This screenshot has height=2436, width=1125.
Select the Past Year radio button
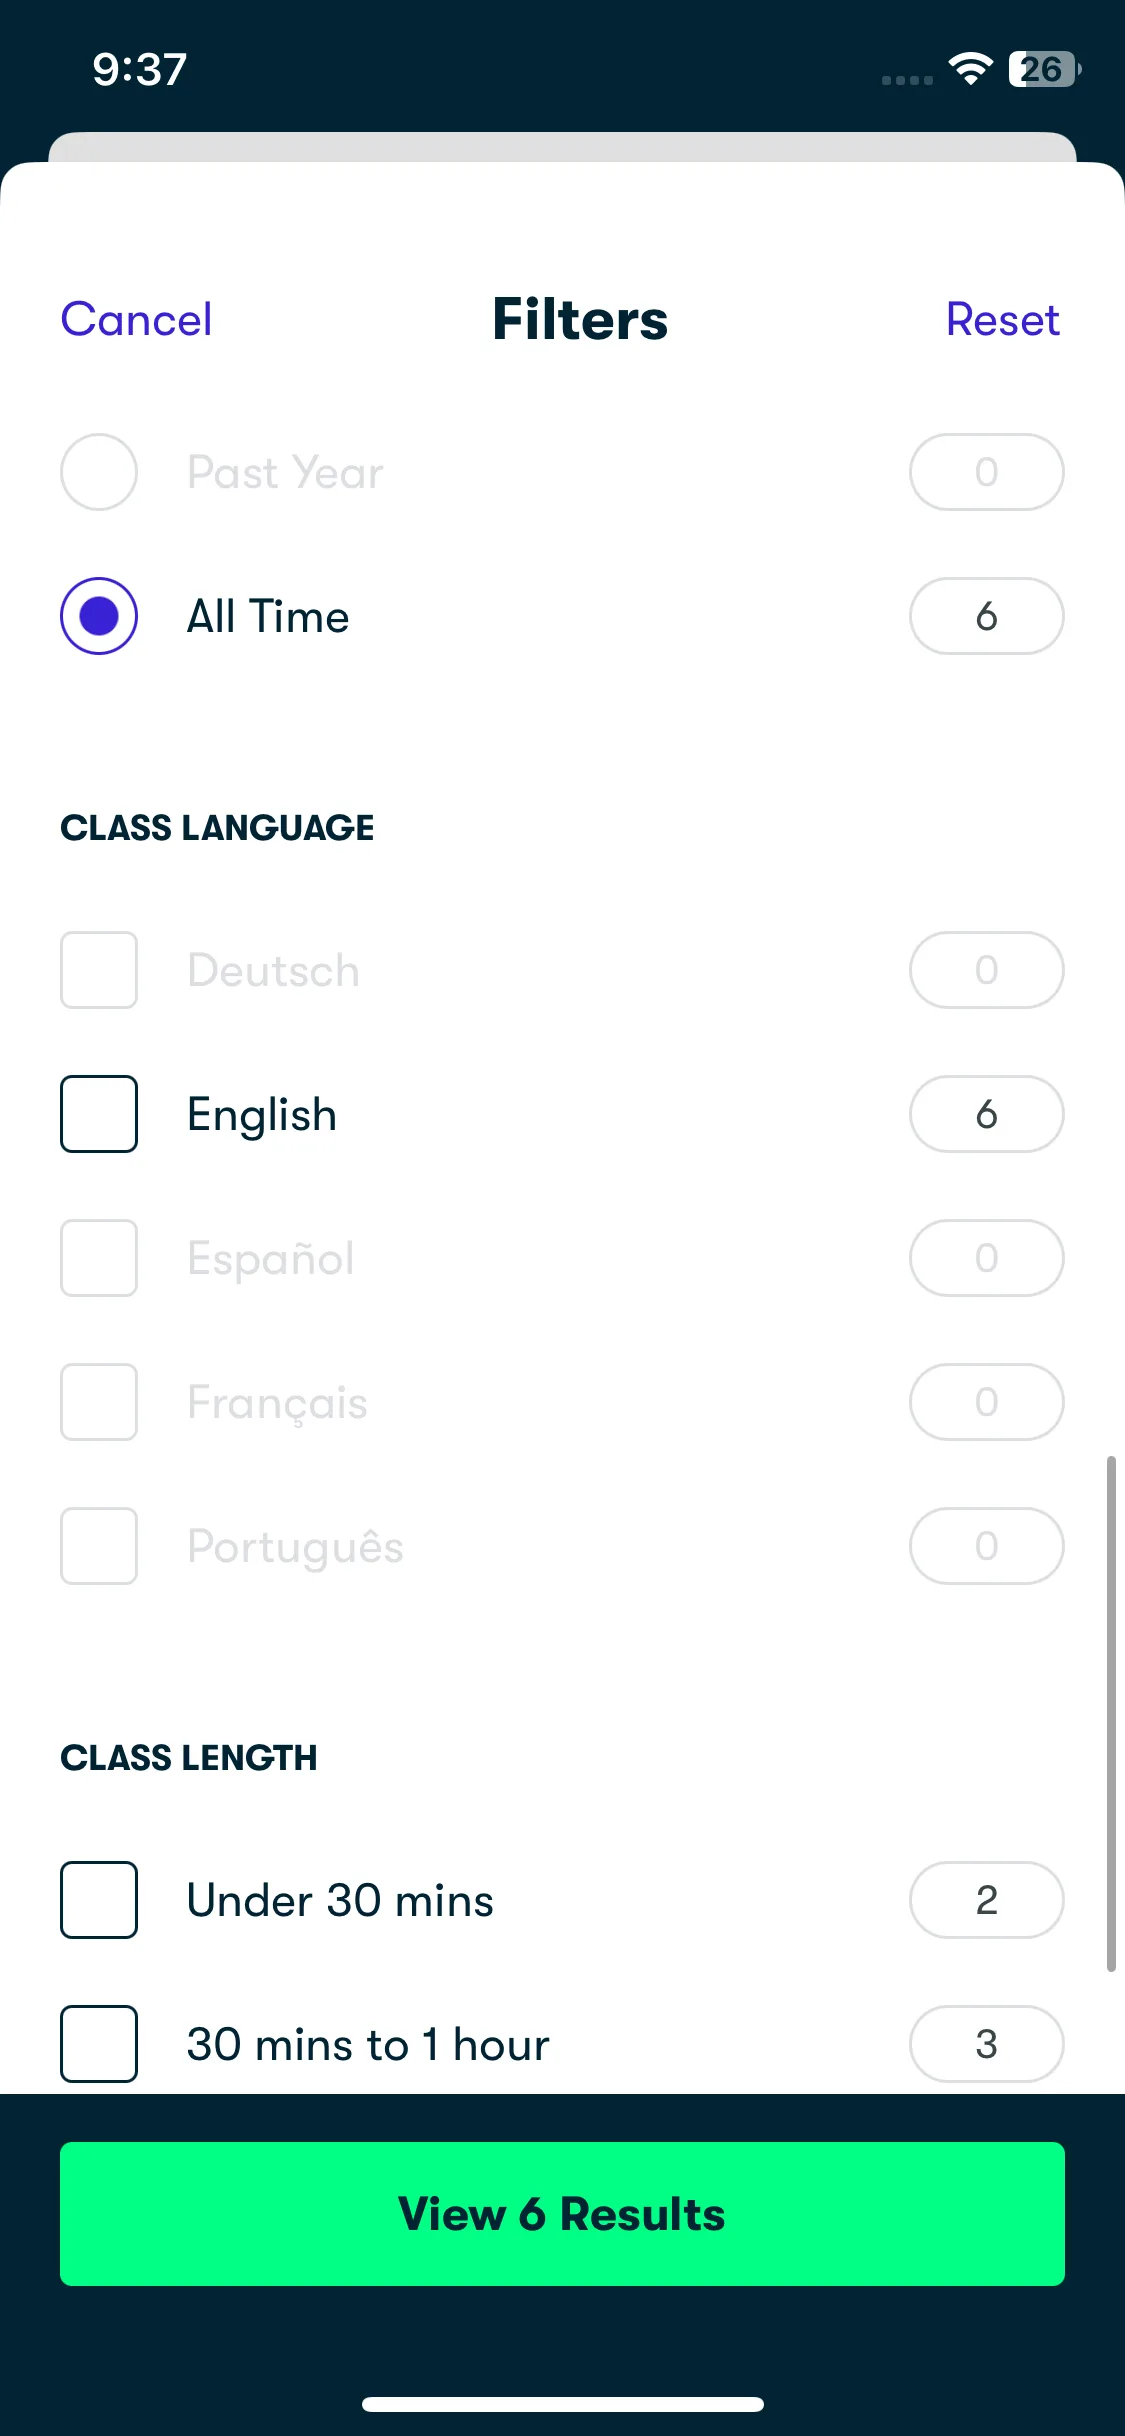(x=99, y=472)
